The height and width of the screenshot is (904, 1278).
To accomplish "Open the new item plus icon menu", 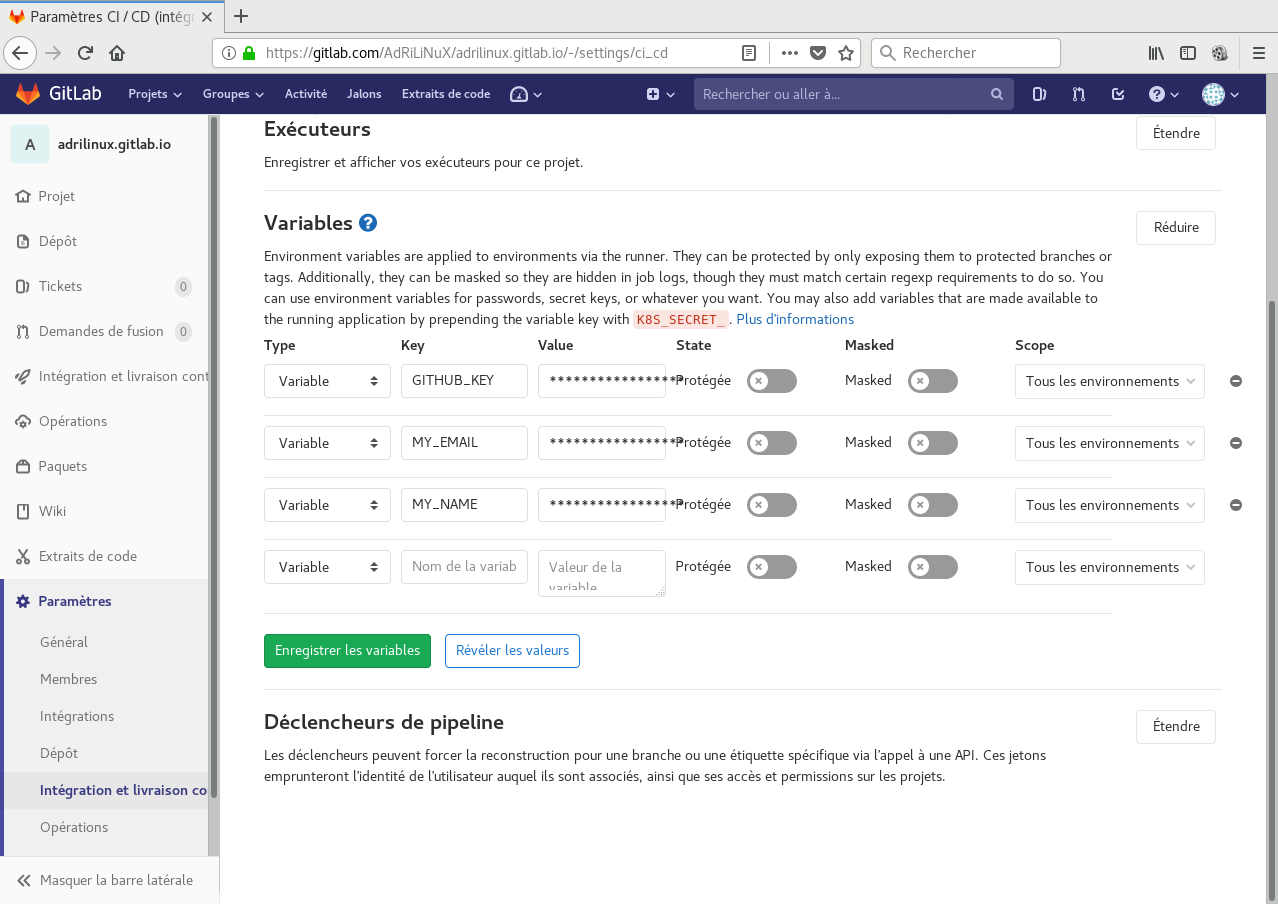I will pyautogui.click(x=660, y=94).
